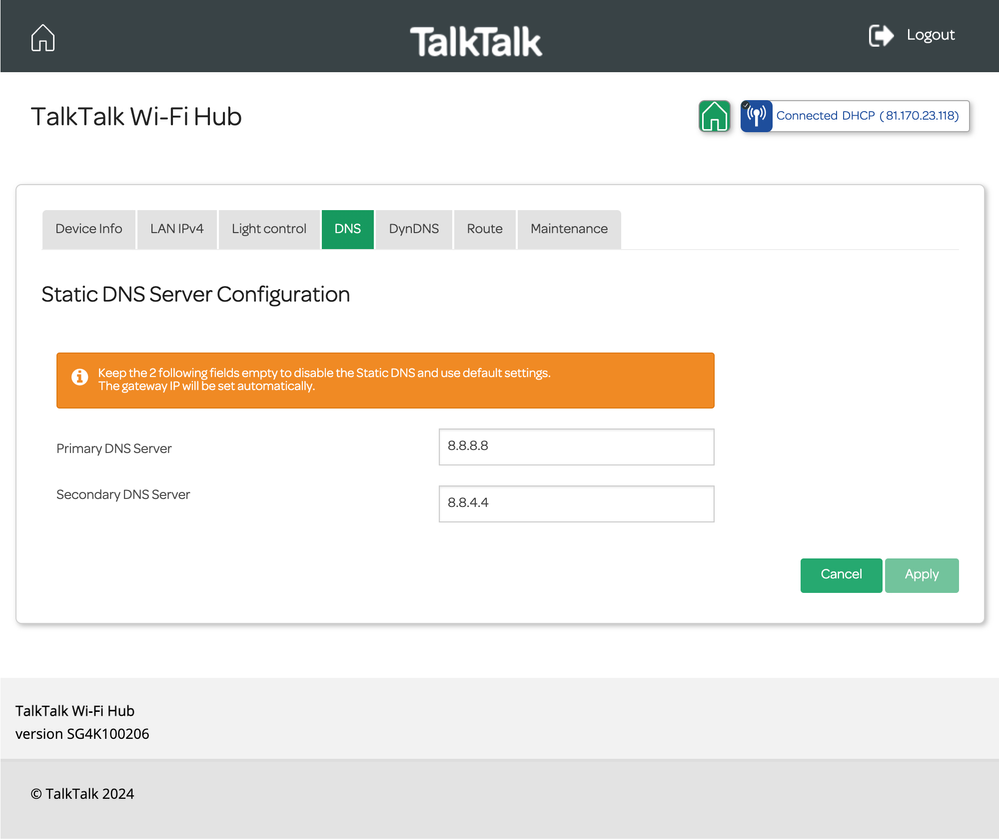Open the Route tab
Image resolution: width=999 pixels, height=840 pixels.
coord(485,229)
